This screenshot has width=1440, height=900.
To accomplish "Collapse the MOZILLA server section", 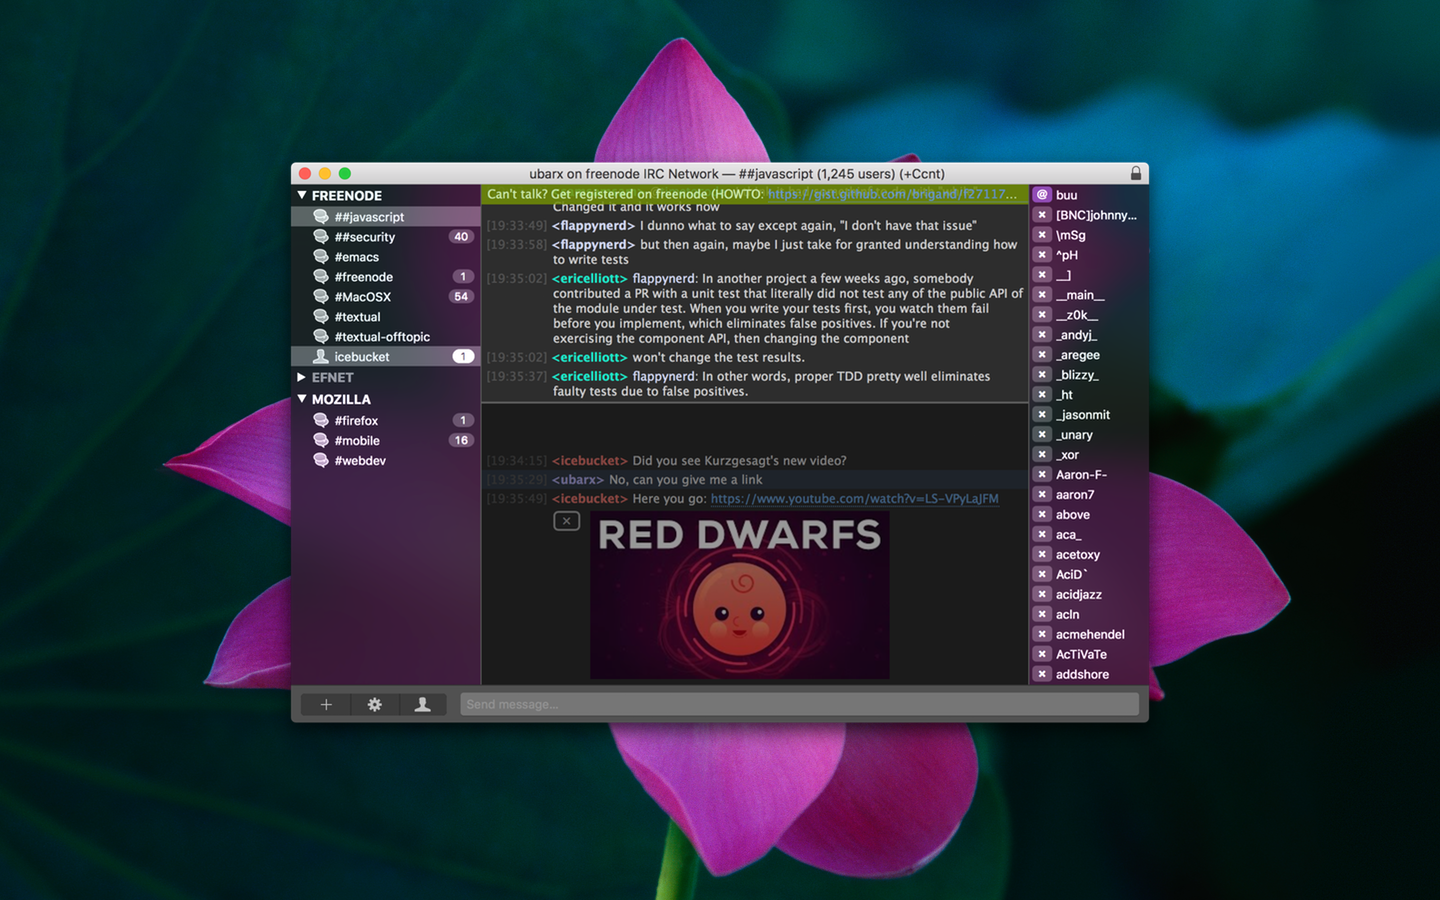I will tap(302, 399).
